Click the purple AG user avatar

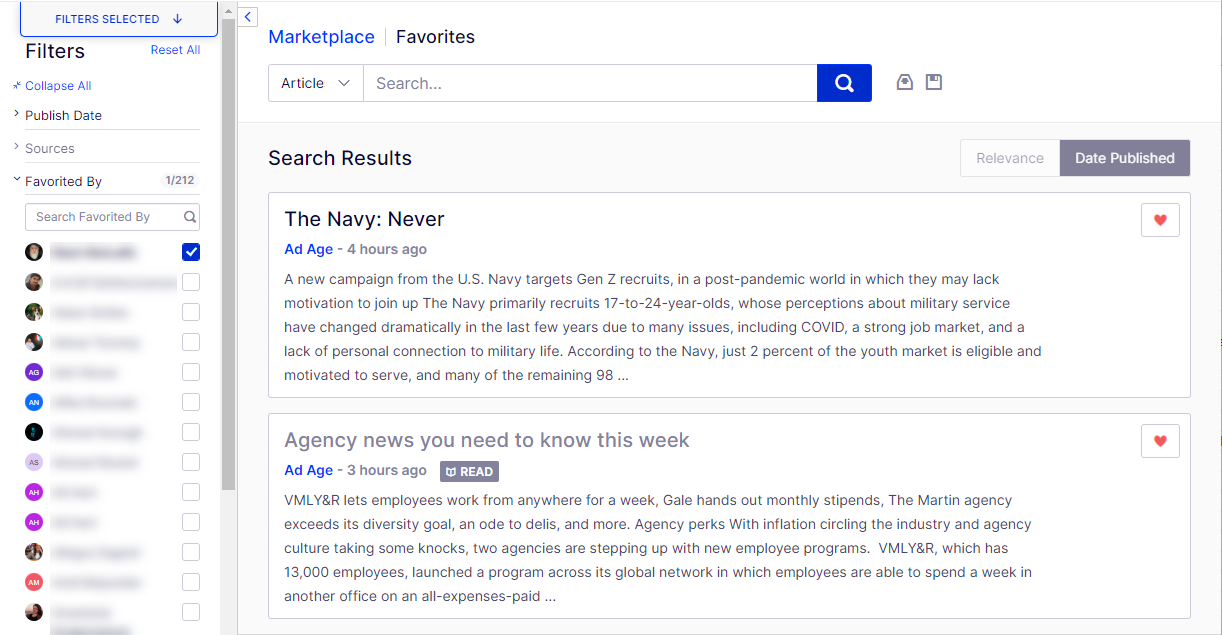click(34, 372)
